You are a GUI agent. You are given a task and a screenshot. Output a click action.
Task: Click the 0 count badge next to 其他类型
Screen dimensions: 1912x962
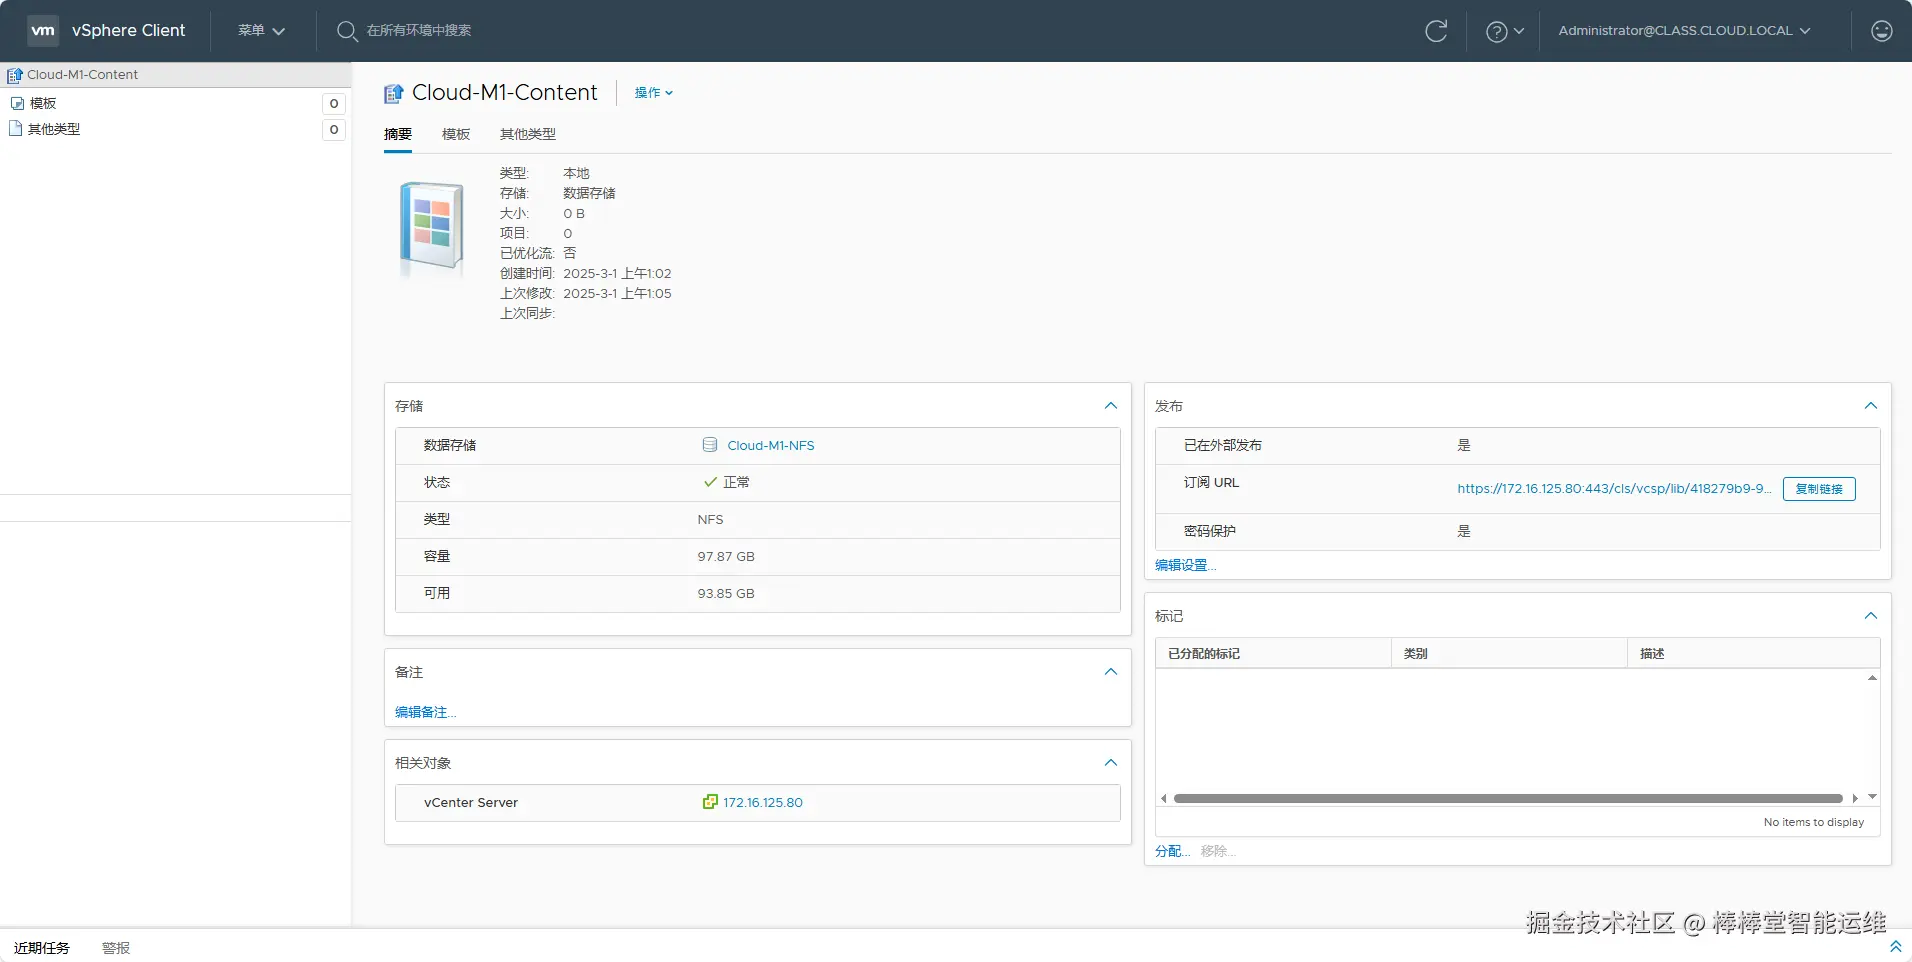(x=334, y=129)
